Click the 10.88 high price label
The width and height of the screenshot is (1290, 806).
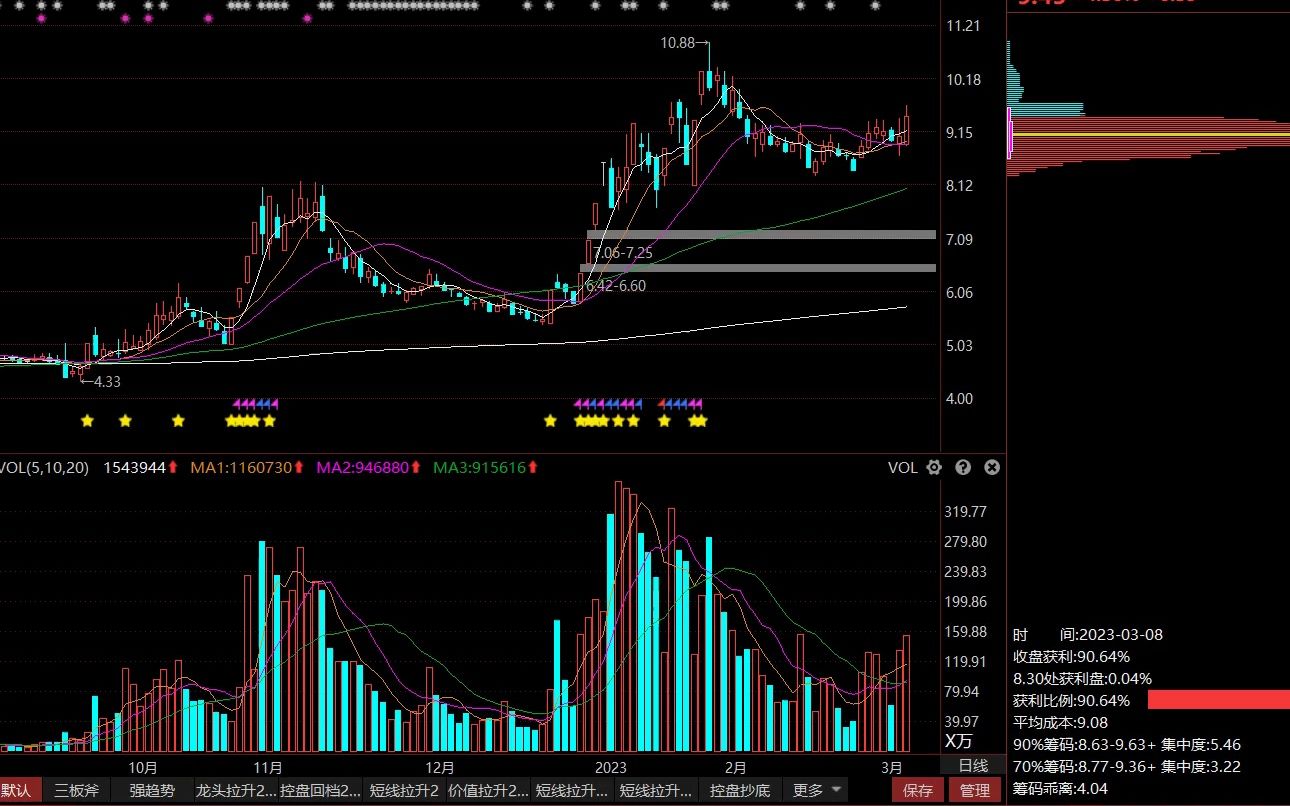click(677, 43)
